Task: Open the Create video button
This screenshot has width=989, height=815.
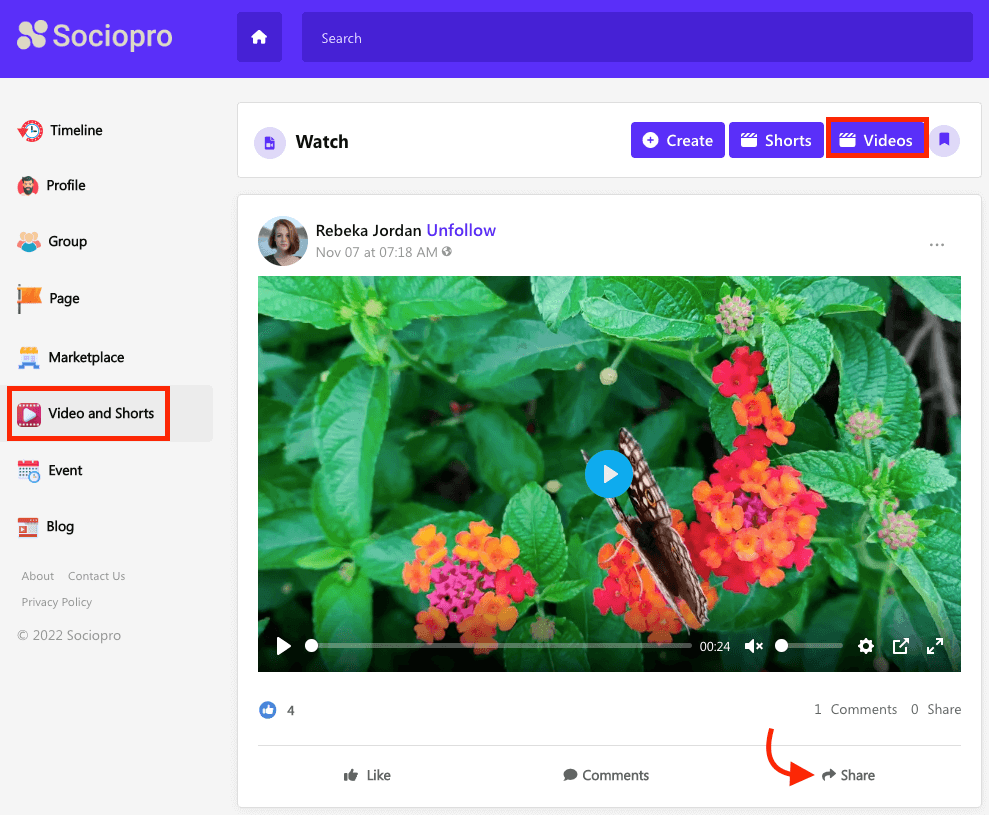Action: click(x=677, y=140)
